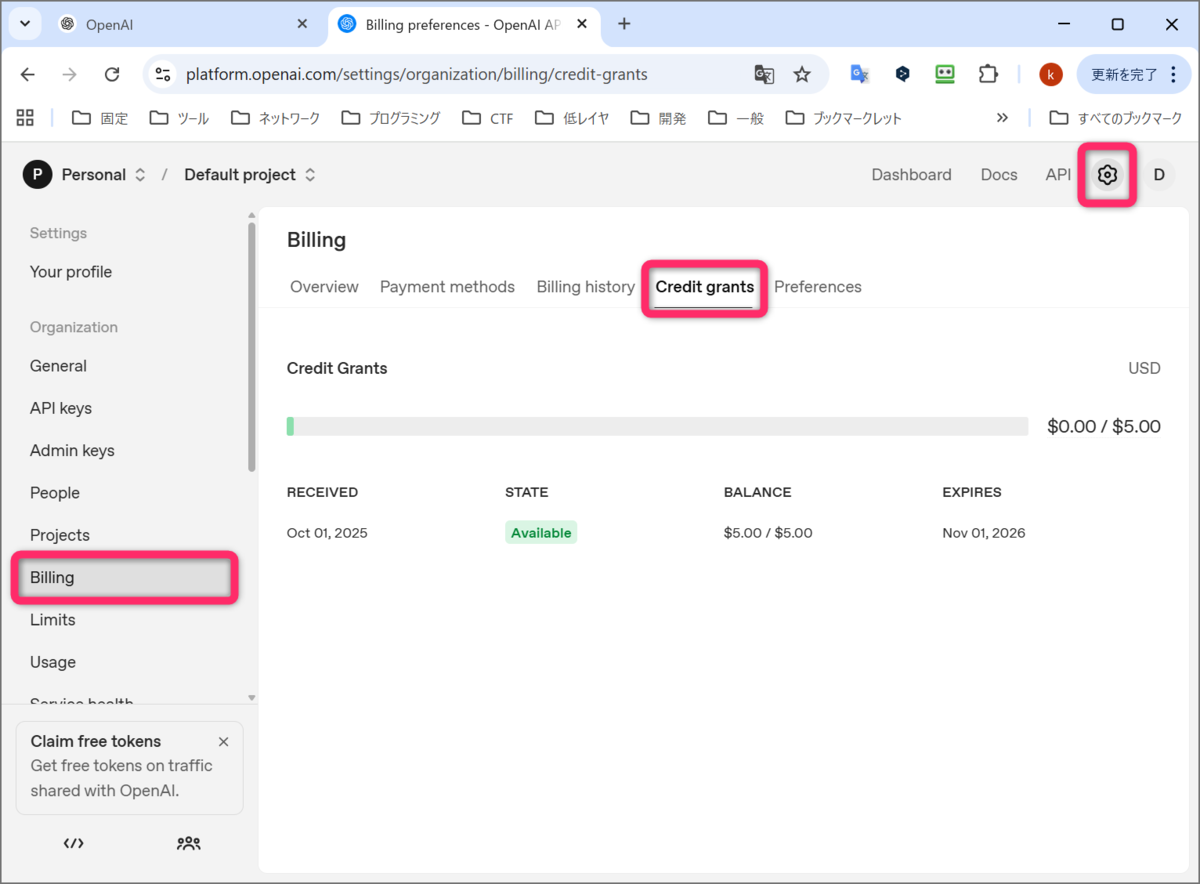Switch to the Overview billing tab
The width and height of the screenshot is (1200, 884).
coord(324,287)
